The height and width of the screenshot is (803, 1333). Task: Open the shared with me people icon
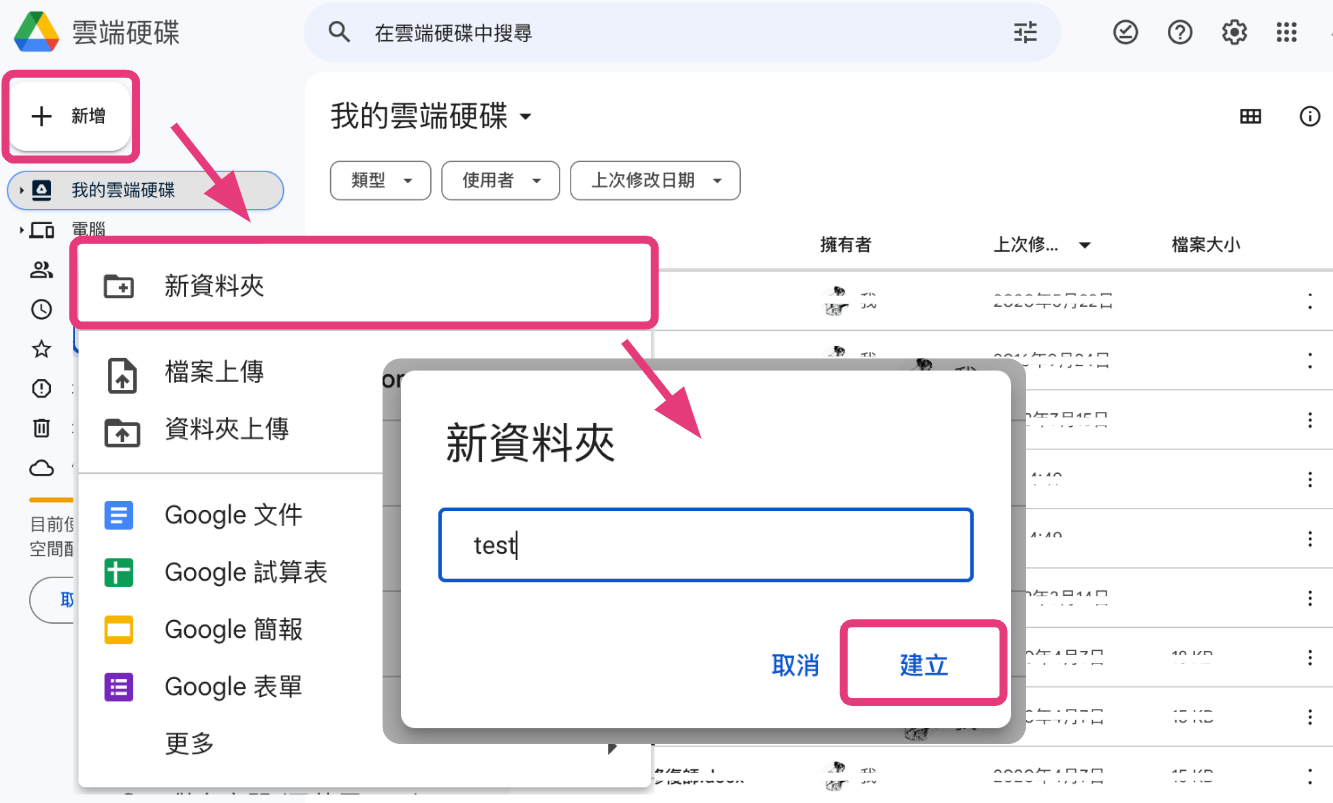pos(41,269)
